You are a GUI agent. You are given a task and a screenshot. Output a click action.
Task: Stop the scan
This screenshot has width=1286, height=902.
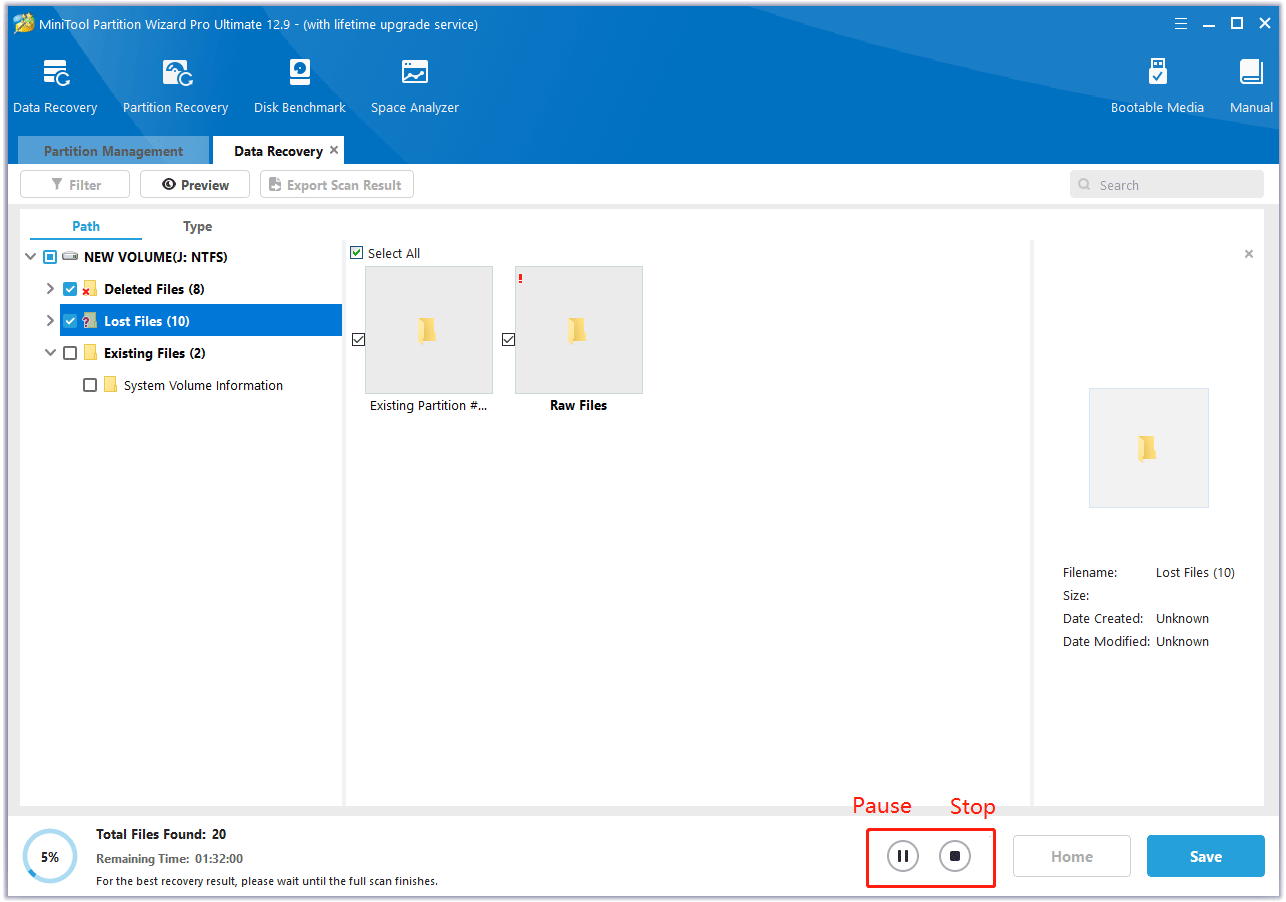955,856
